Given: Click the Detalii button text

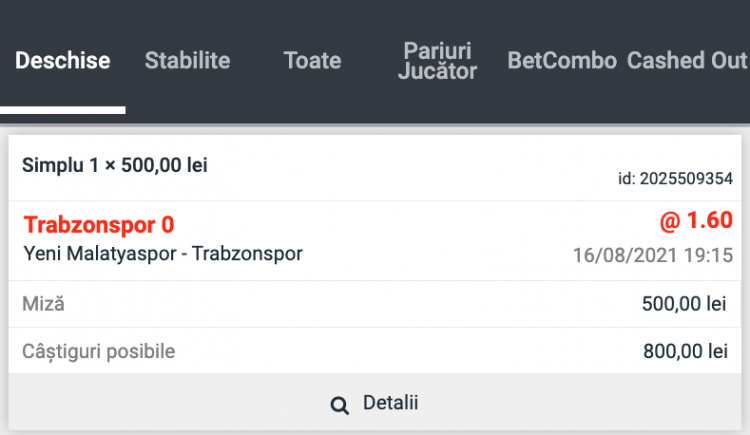Looking at the screenshot, I should [390, 404].
